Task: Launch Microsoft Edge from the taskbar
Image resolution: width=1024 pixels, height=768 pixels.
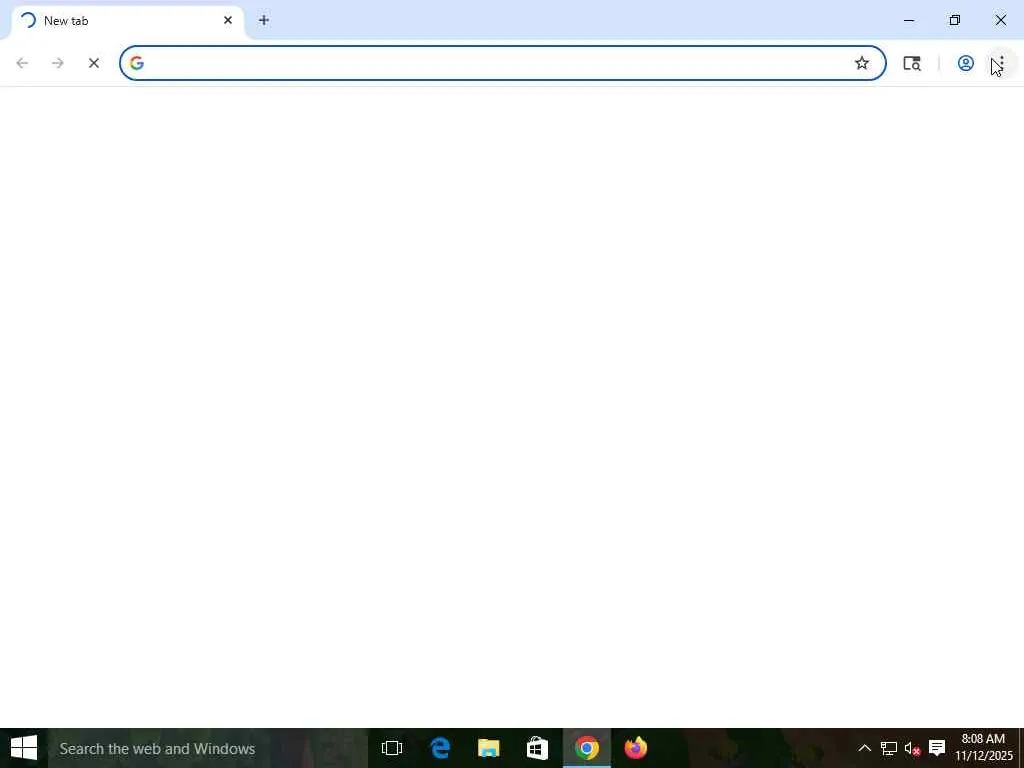Action: [441, 748]
